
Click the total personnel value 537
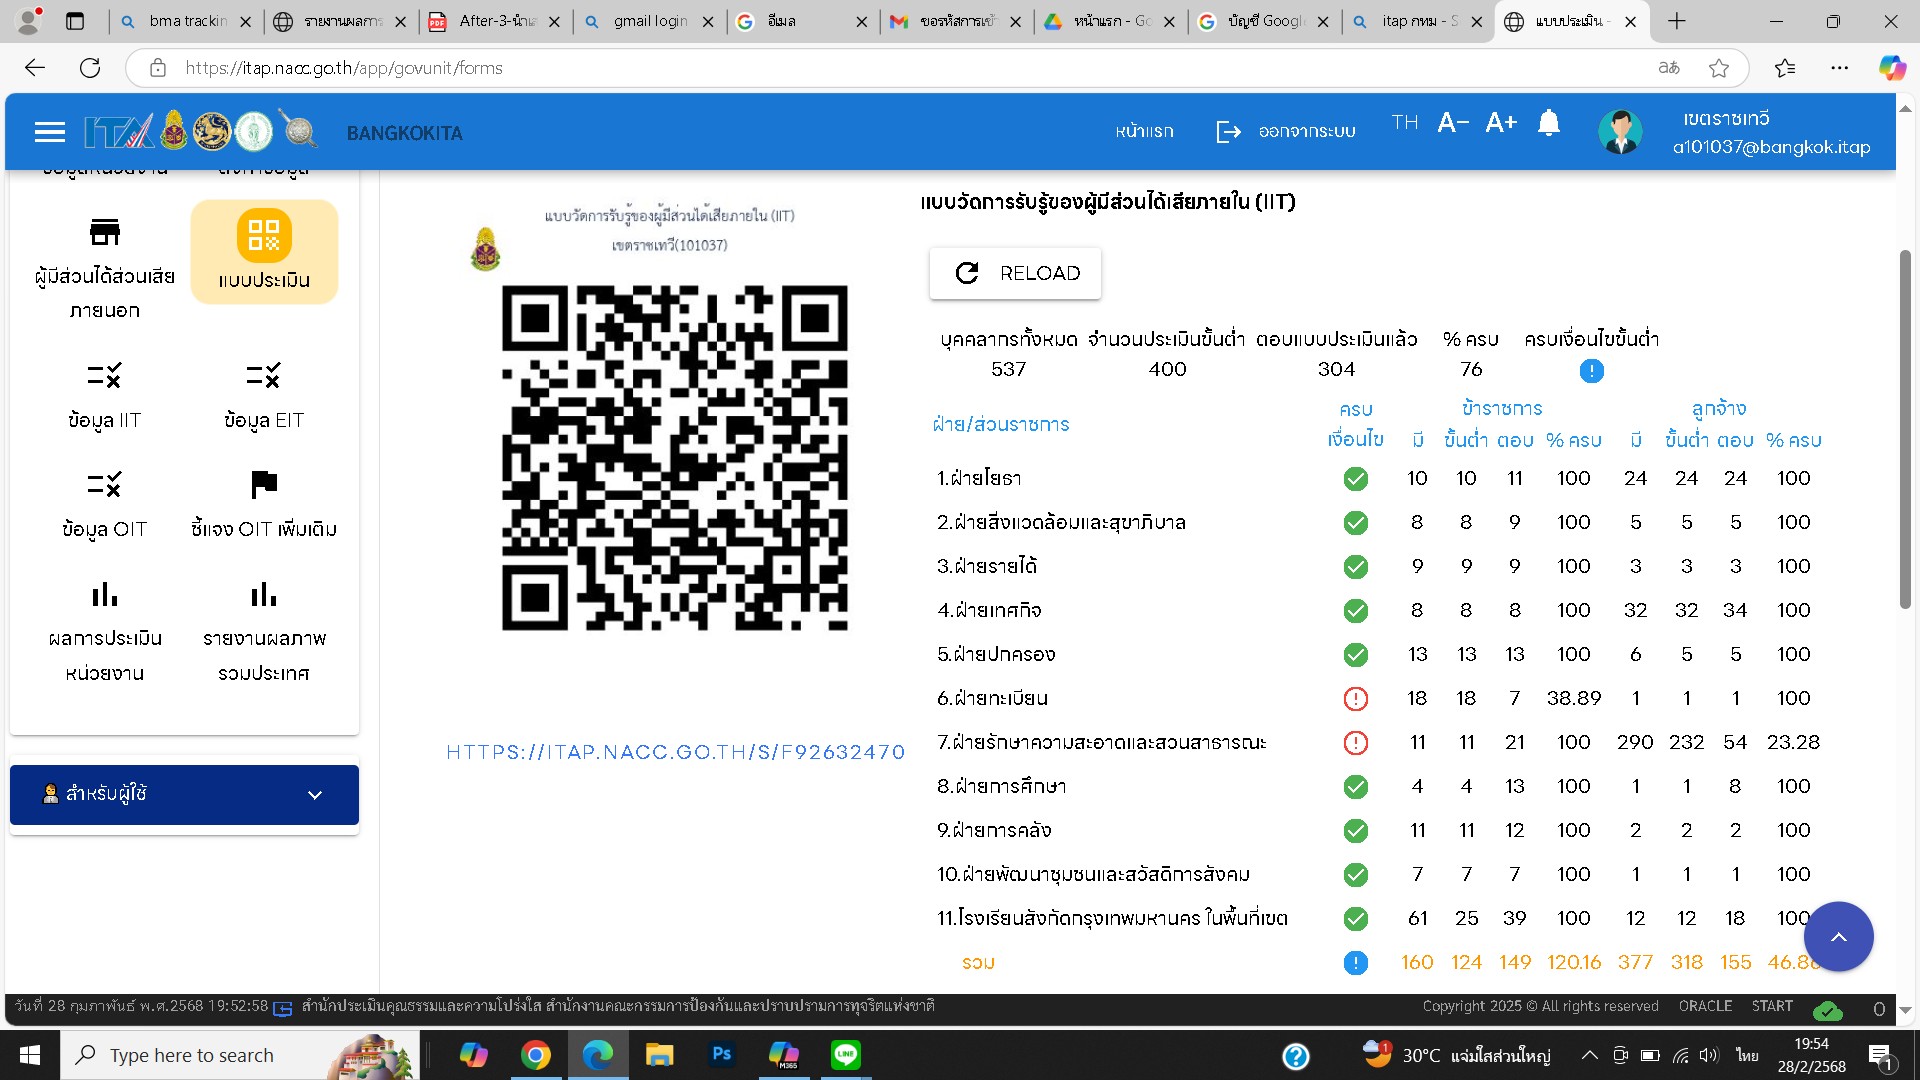[x=1008, y=369]
